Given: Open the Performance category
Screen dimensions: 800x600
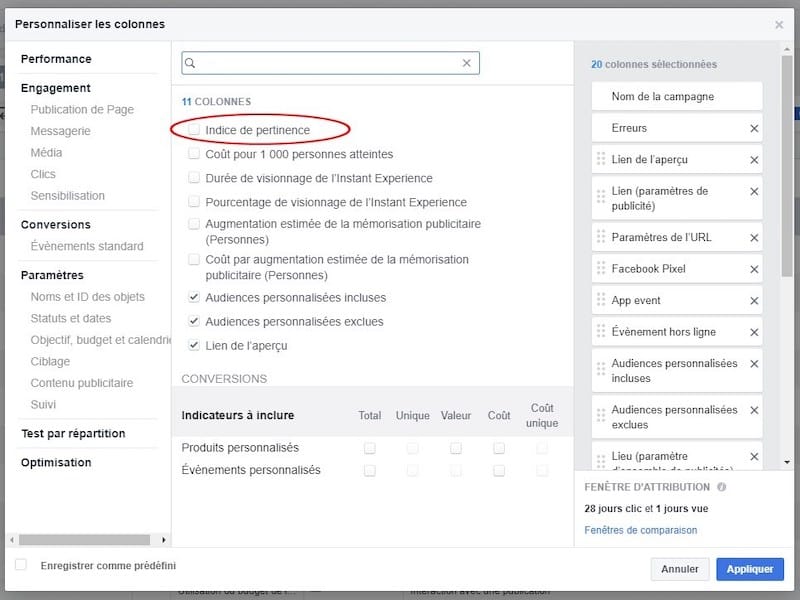Looking at the screenshot, I should 56,59.
